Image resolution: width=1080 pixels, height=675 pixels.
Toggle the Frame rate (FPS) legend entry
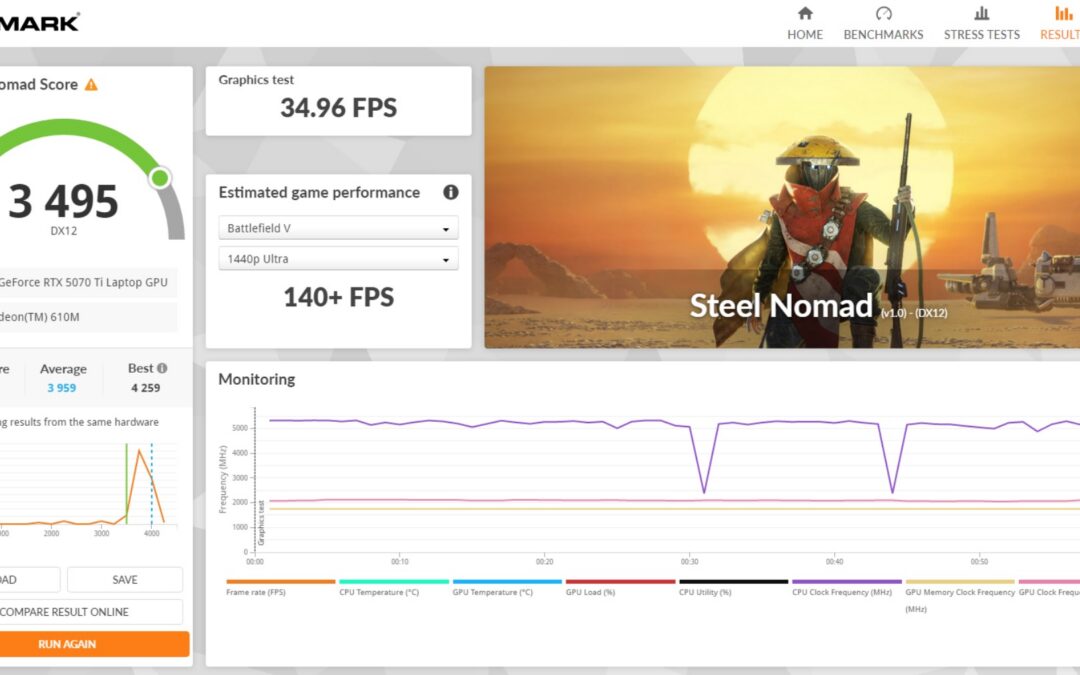click(x=256, y=592)
